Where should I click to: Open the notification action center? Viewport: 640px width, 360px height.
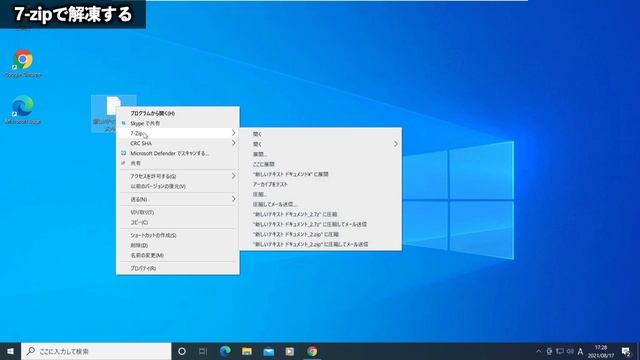(626, 351)
